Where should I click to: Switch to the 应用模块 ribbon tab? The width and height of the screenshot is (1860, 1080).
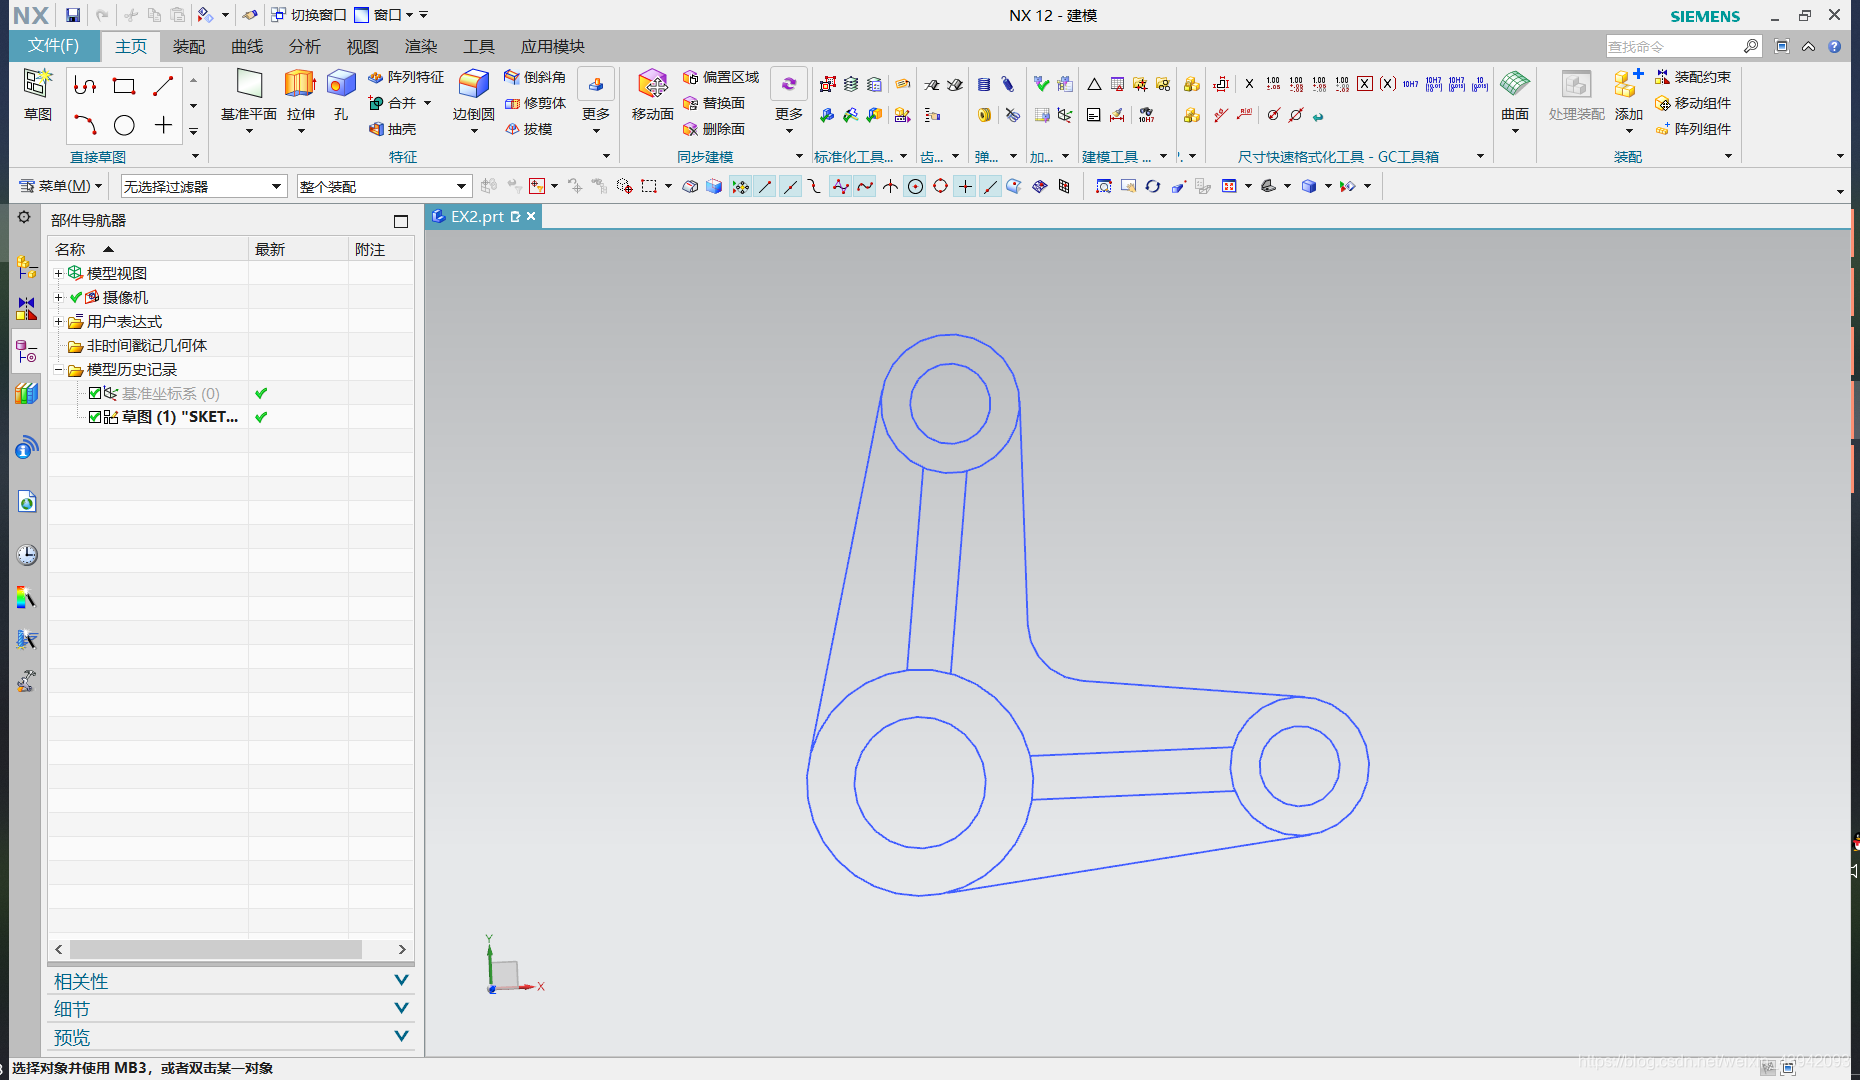552,46
